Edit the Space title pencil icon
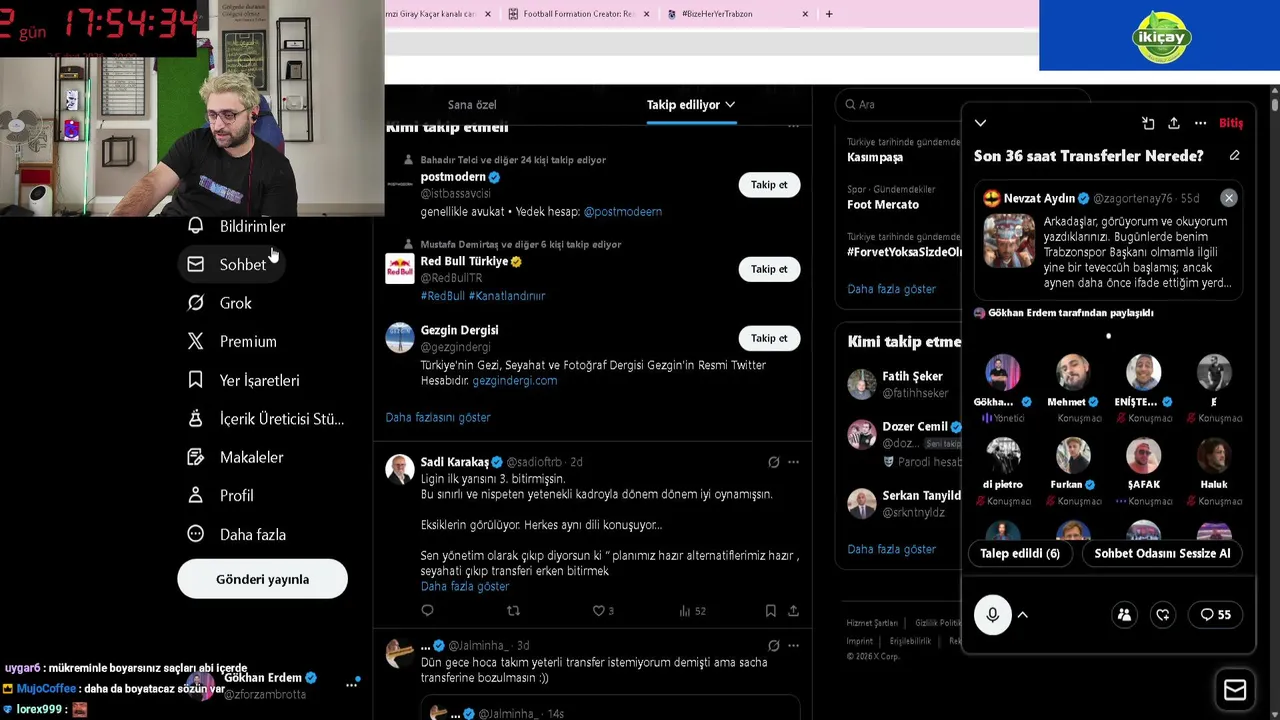The height and width of the screenshot is (720, 1280). coord(1234,156)
